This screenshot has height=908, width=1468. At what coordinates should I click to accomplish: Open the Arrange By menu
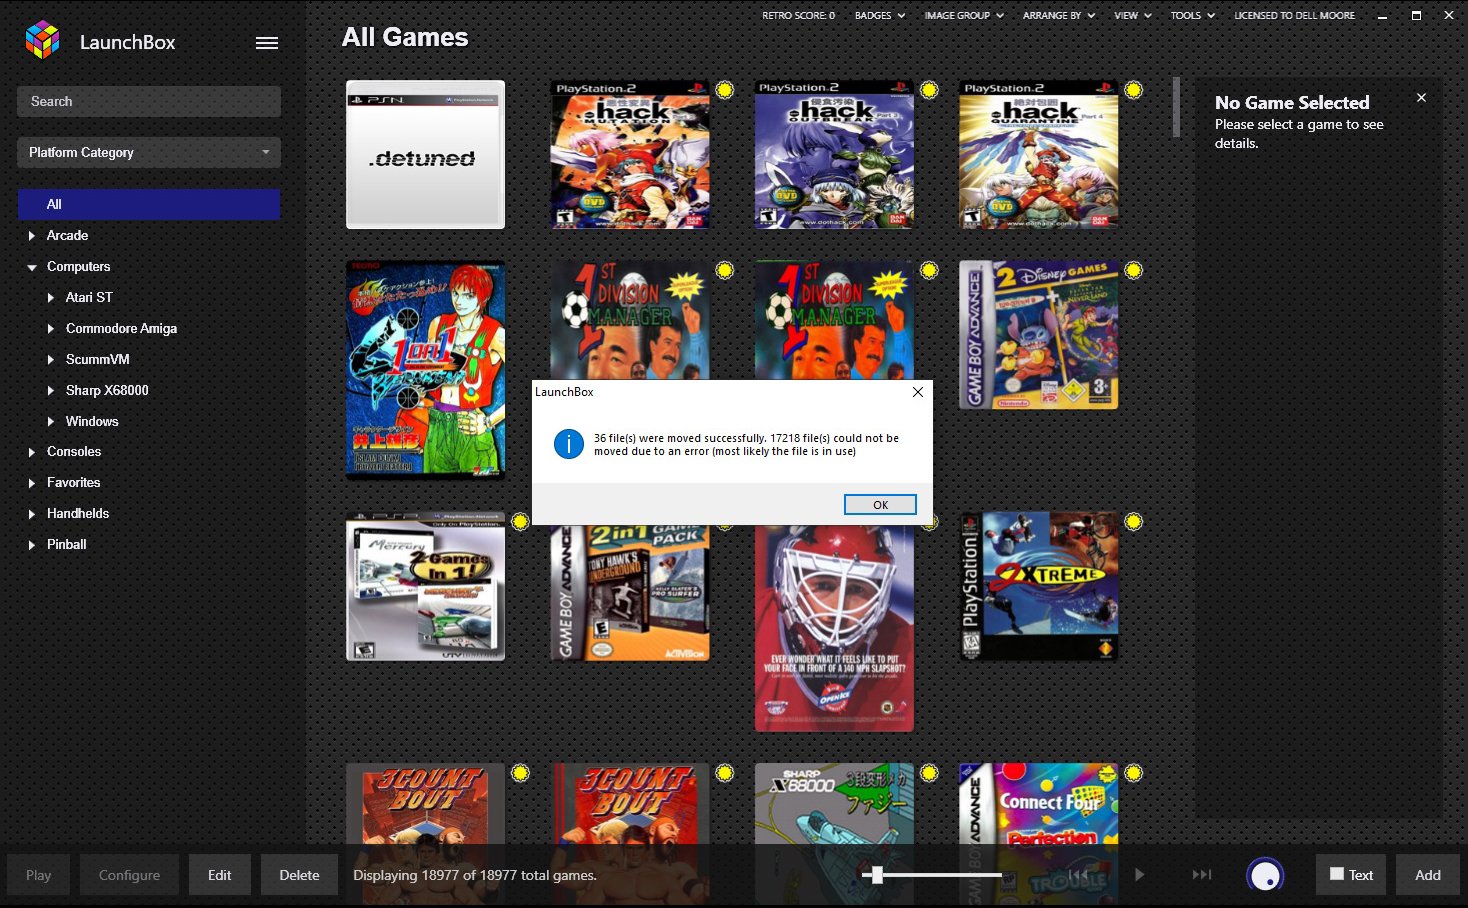pyautogui.click(x=1059, y=16)
